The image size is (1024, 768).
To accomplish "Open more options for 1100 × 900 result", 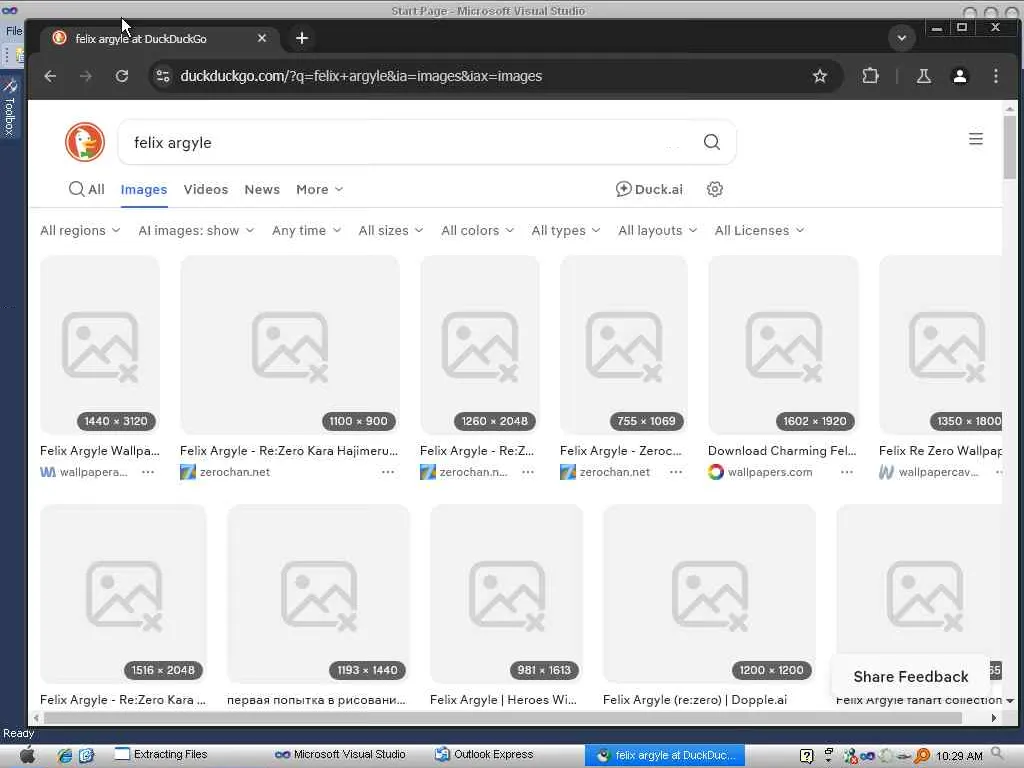I will (388, 472).
